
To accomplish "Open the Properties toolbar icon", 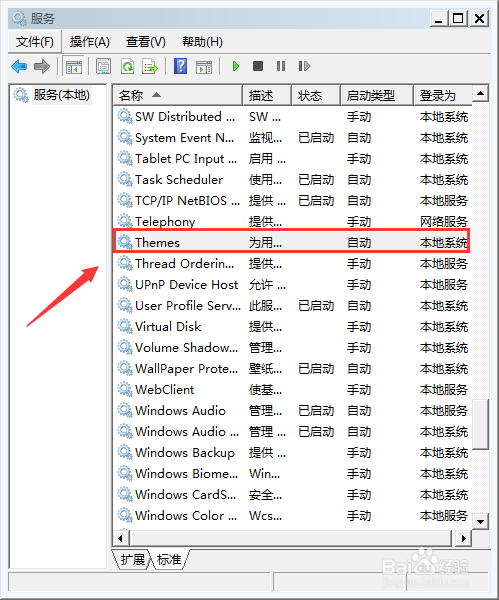I will pos(103,67).
